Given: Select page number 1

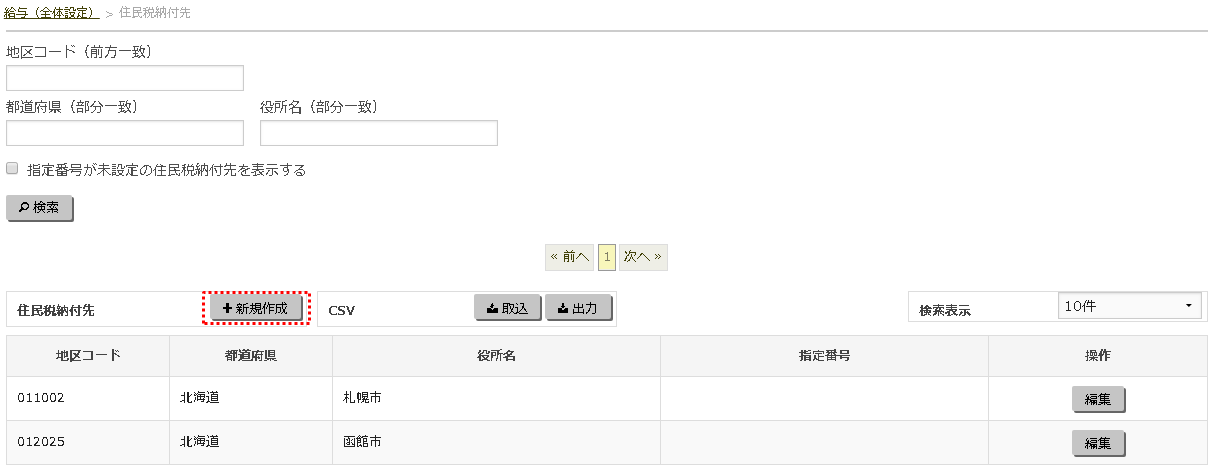Looking at the screenshot, I should (x=607, y=257).
